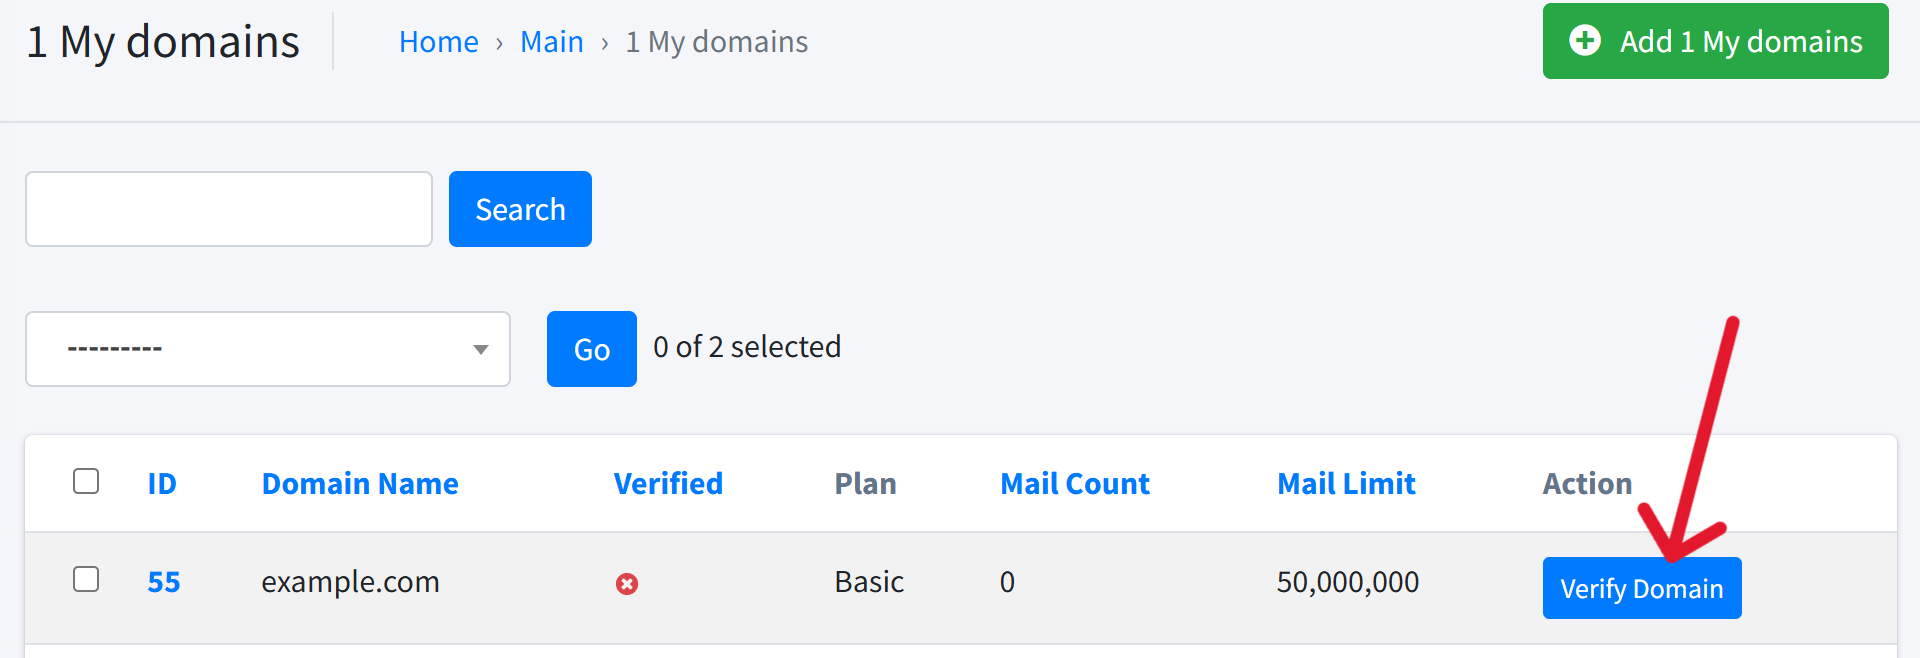Toggle the select-all checkbox in table header
This screenshot has width=1920, height=658.
click(87, 481)
